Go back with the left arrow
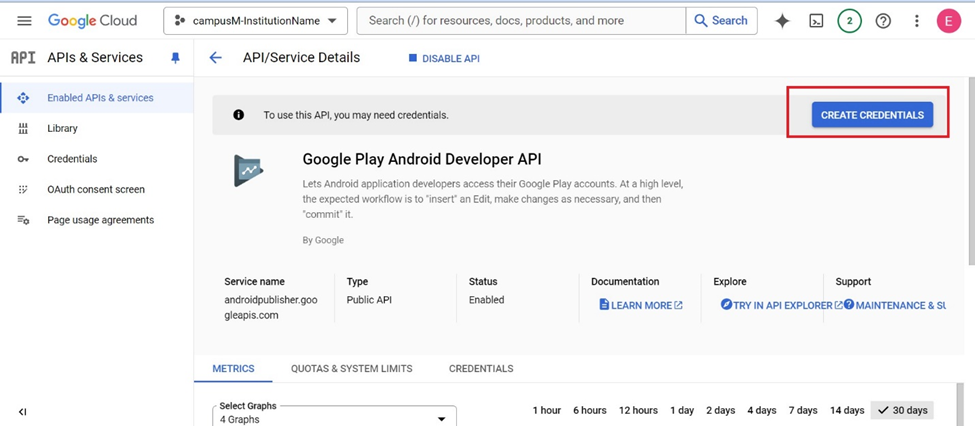 tap(215, 58)
